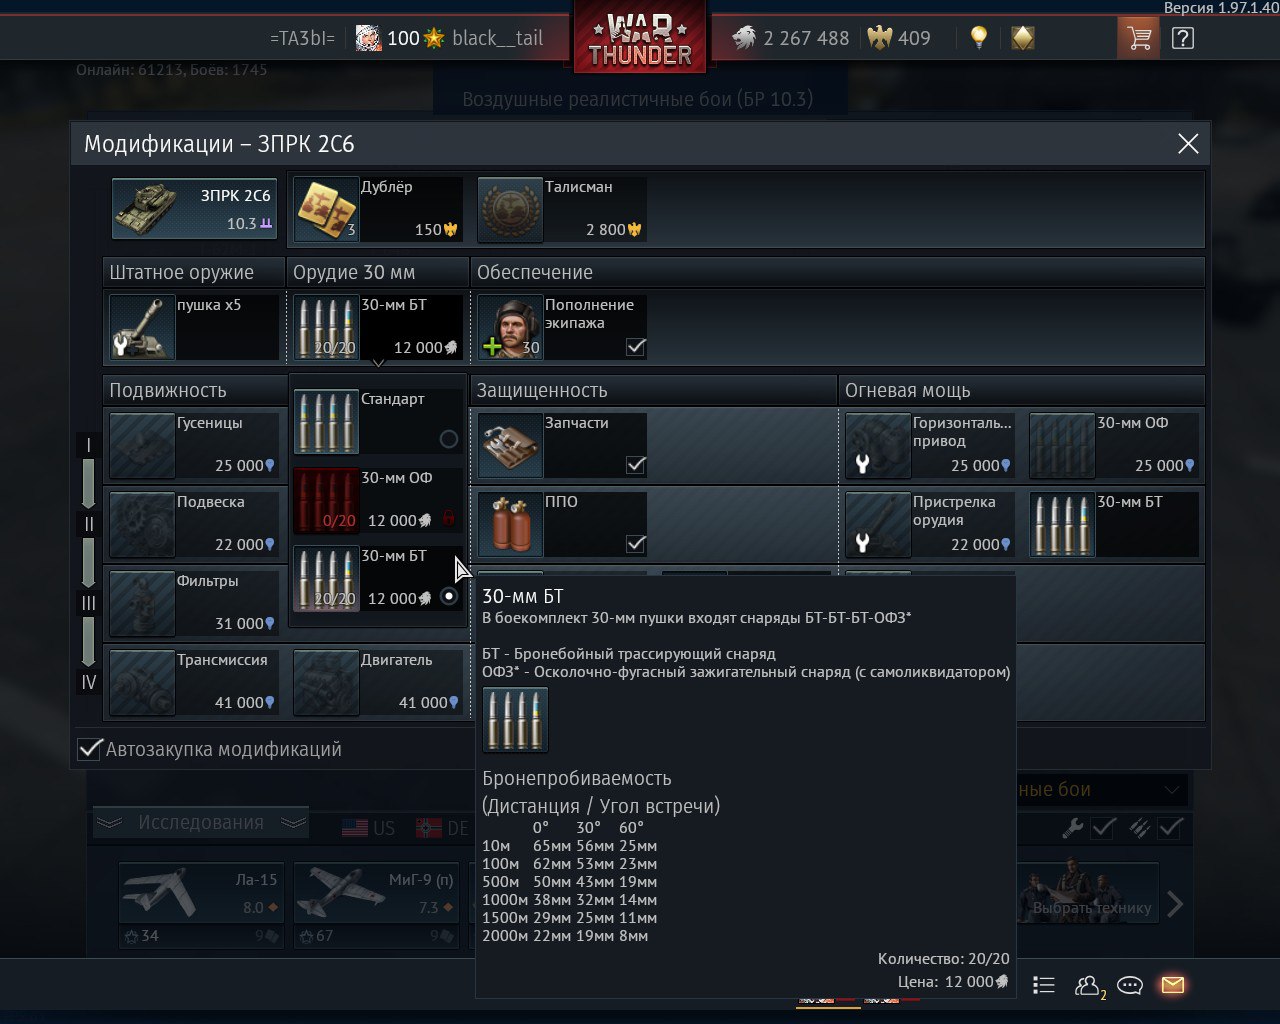Click tier II rank marker

[x=88, y=524]
